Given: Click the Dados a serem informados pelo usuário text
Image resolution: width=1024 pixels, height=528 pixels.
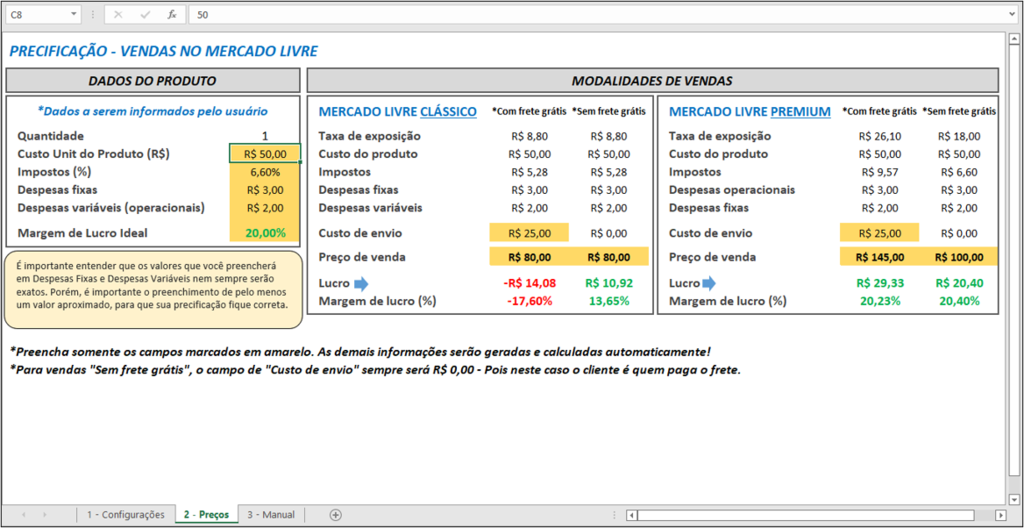Looking at the screenshot, I should click(x=153, y=112).
